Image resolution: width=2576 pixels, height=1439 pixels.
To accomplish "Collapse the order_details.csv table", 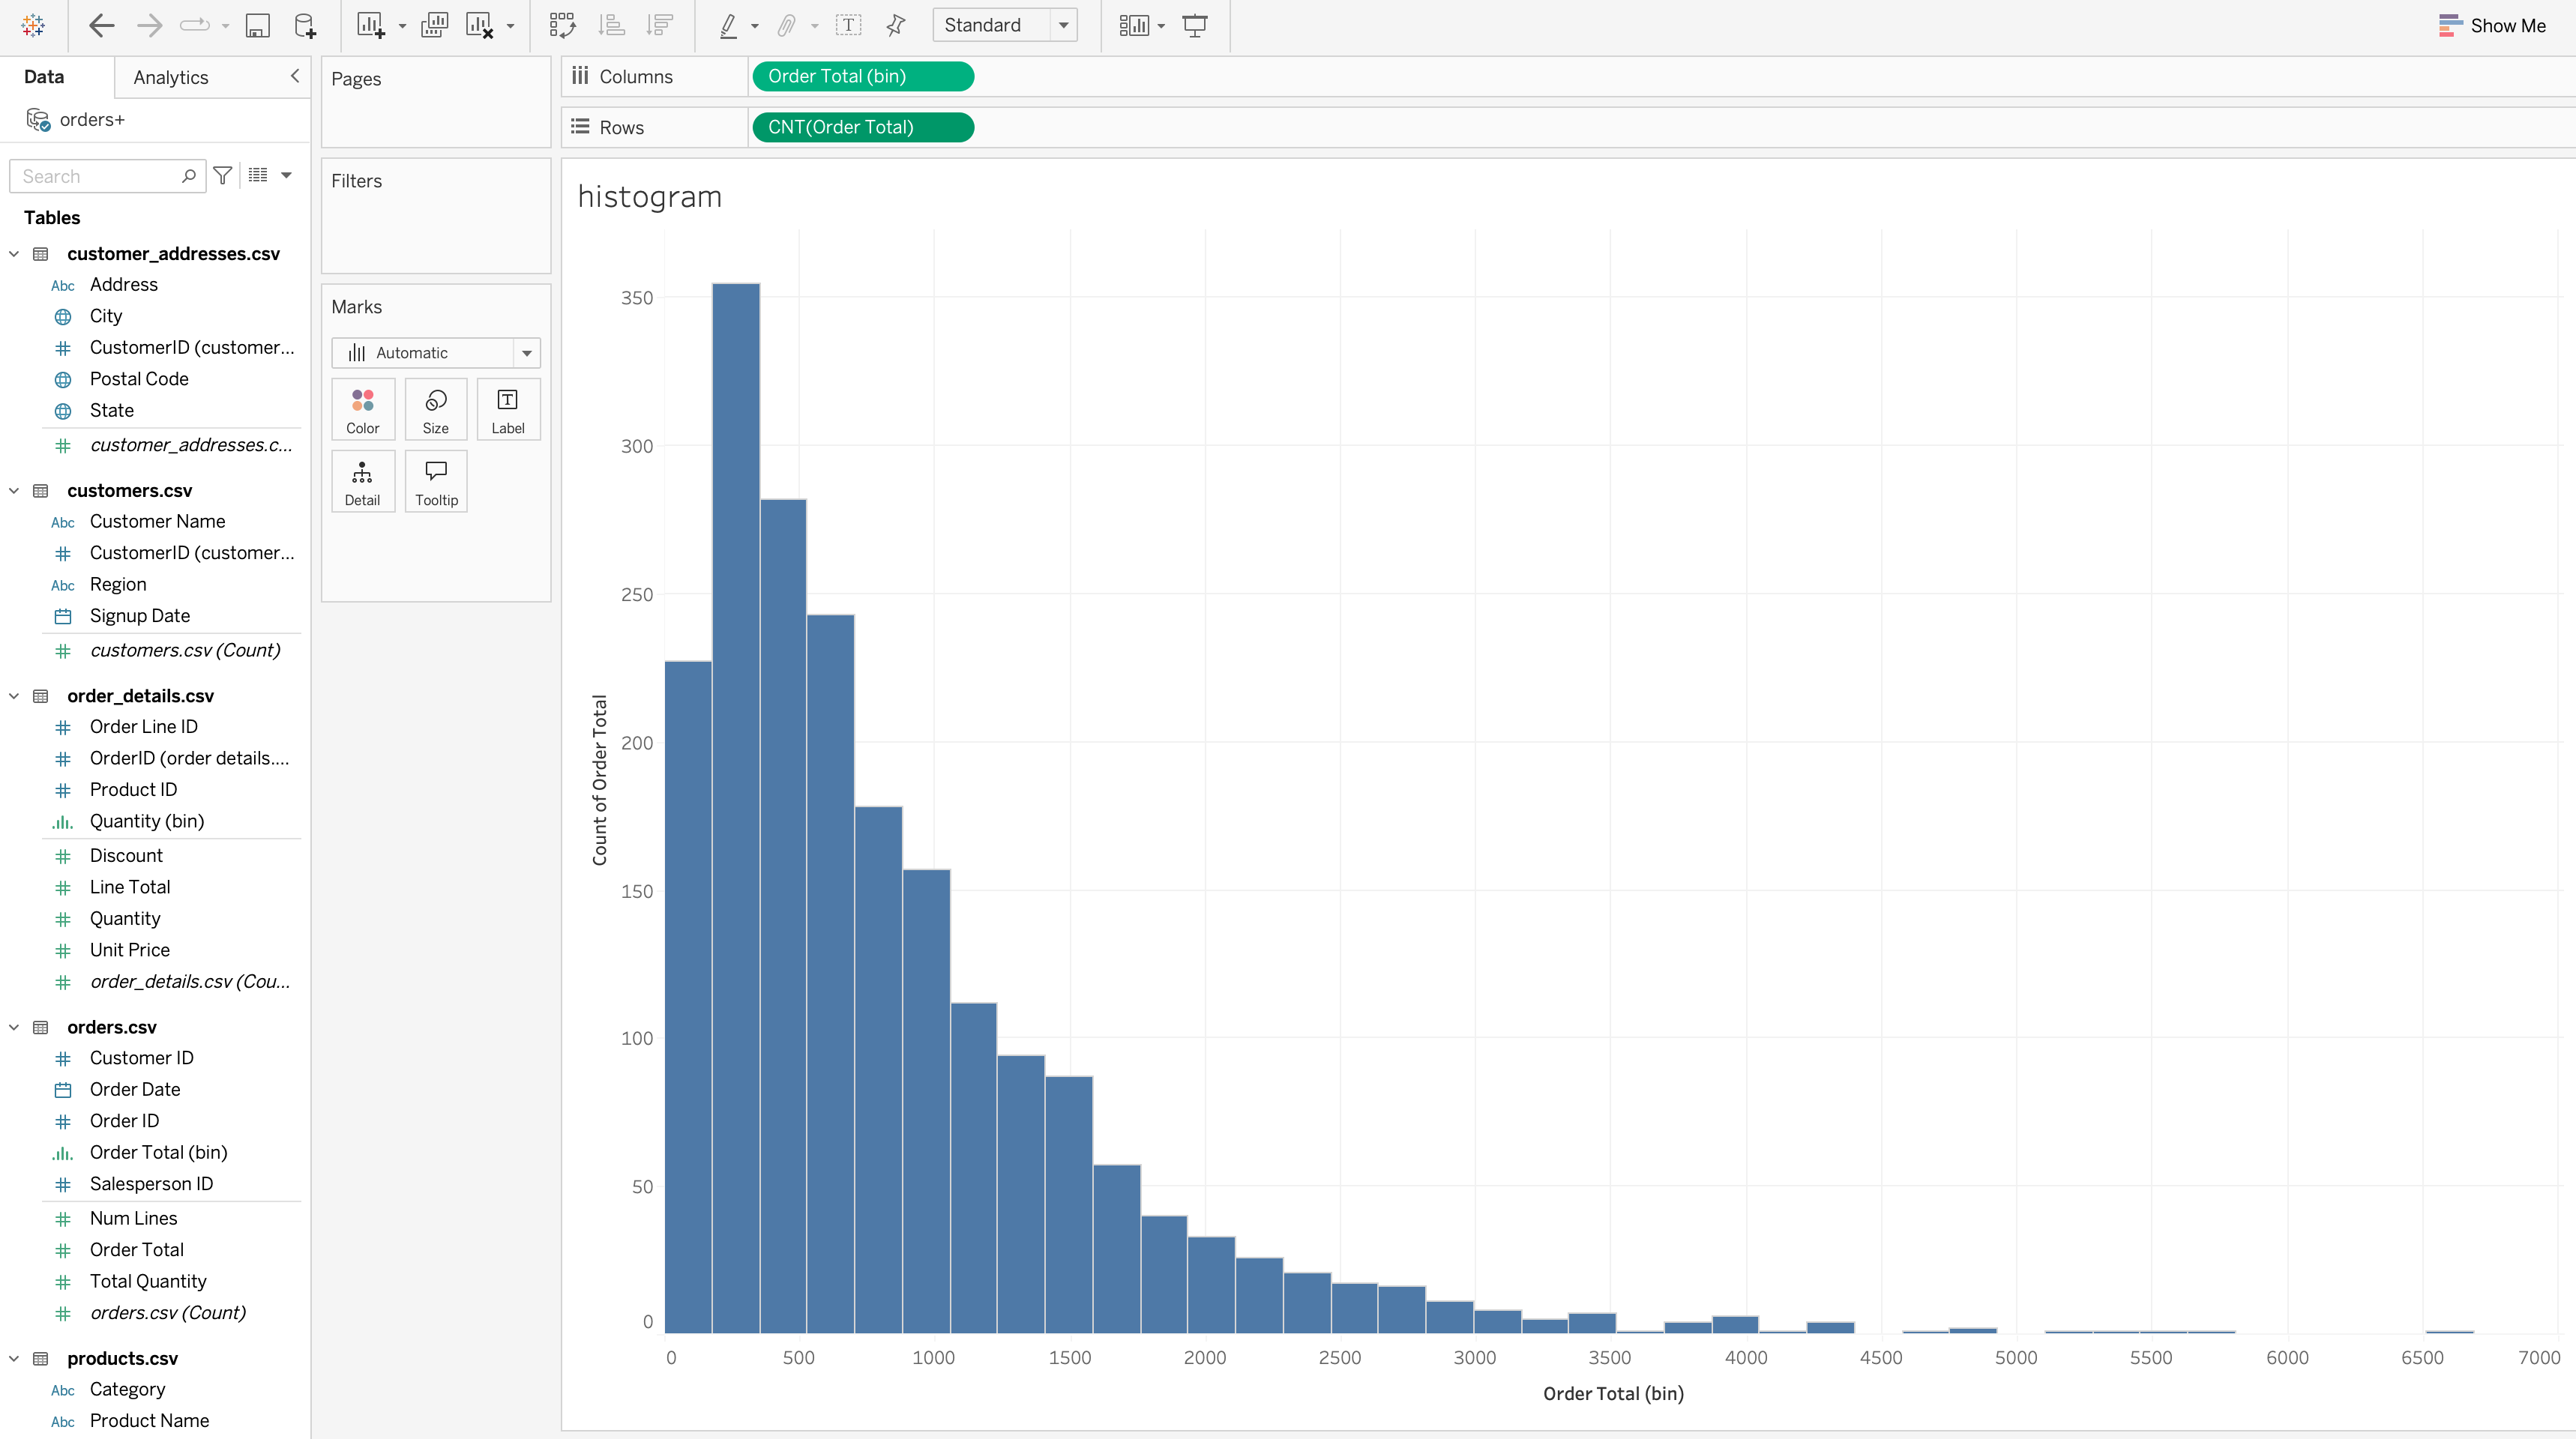I will pos(14,696).
